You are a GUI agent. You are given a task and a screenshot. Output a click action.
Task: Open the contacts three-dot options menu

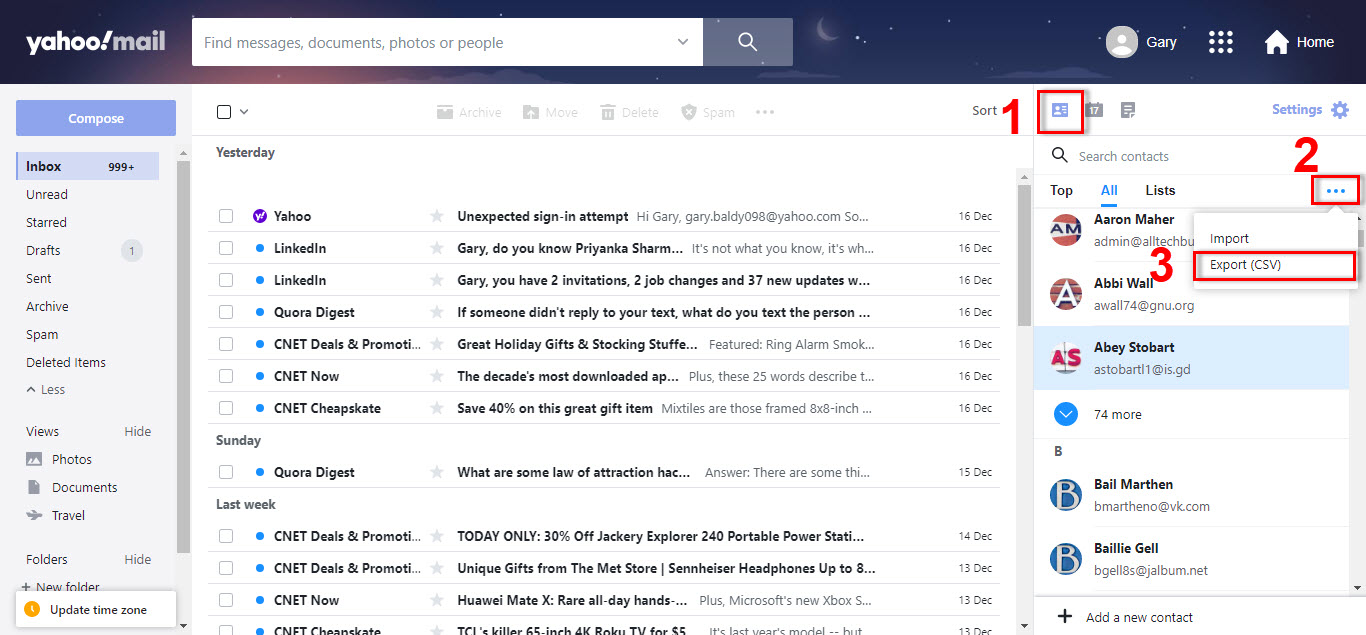point(1336,190)
